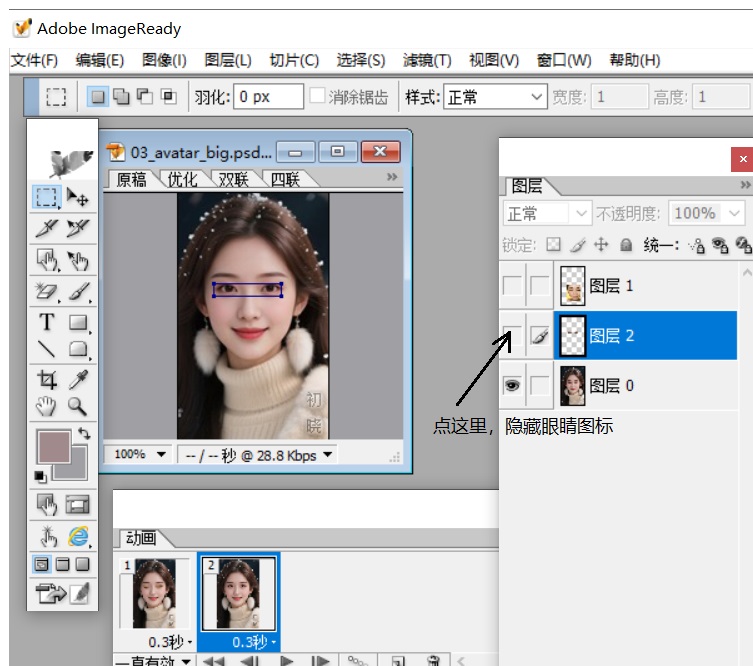Screen dimensions: 753x666
Task: Activate the Hand tool
Action: [46, 406]
